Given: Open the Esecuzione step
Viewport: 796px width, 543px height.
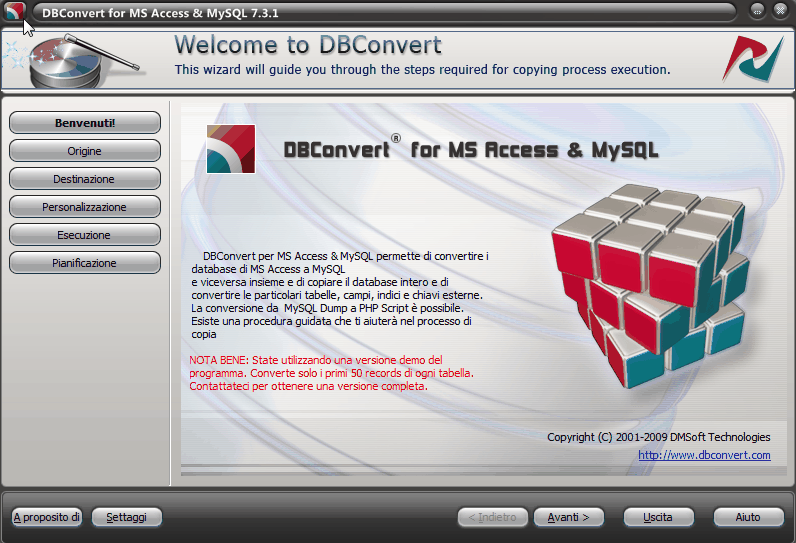Looking at the screenshot, I should [85, 234].
